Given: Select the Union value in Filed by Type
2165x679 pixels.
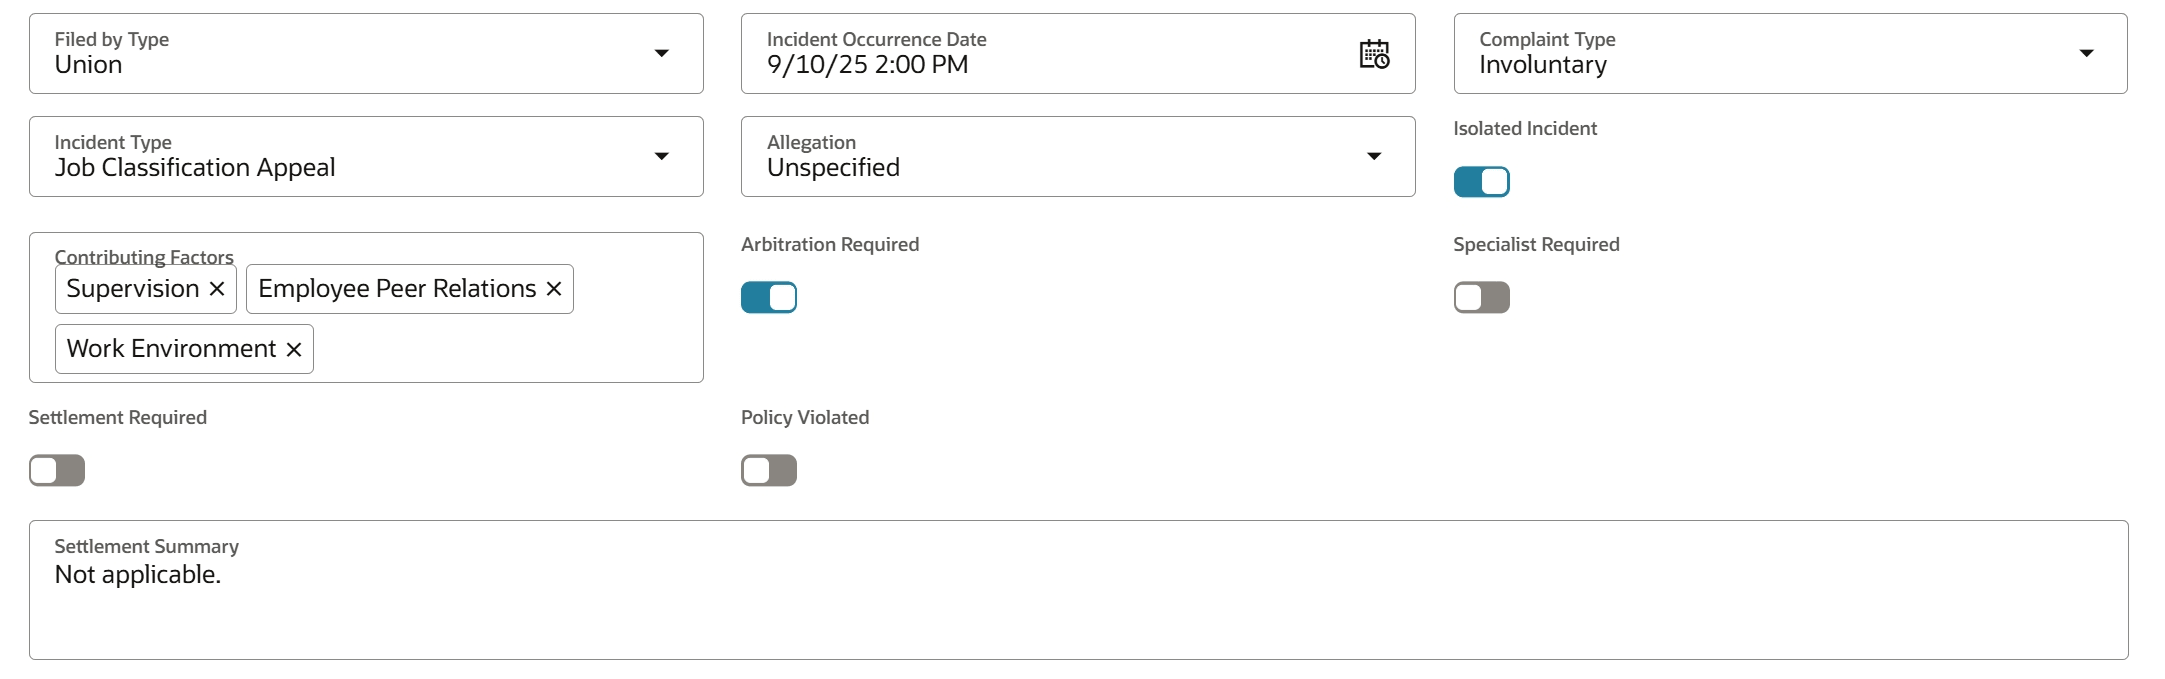Looking at the screenshot, I should (x=89, y=65).
